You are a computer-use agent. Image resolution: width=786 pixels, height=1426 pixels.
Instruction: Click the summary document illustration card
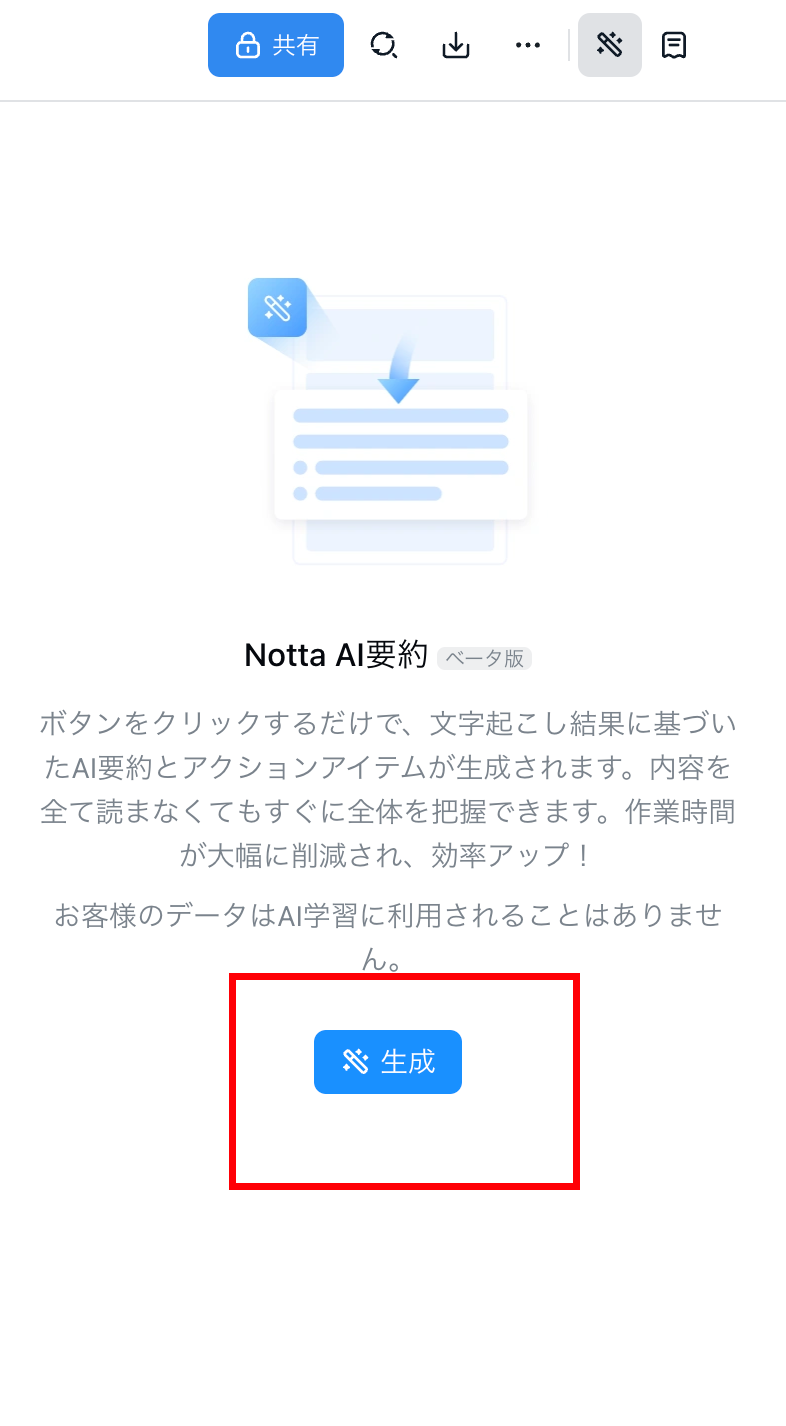400,455
